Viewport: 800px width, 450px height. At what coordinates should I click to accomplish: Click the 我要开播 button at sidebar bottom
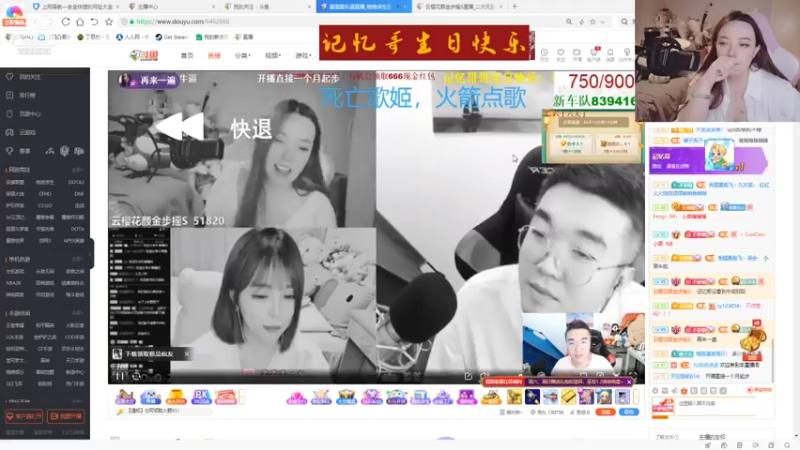coord(66,416)
